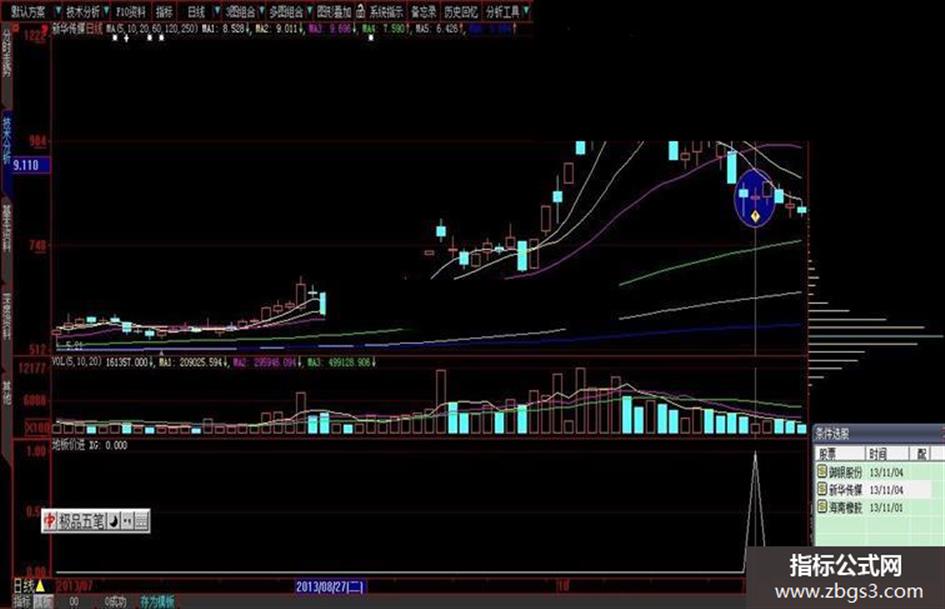Open the 多图组合 layout option
945x609 pixels.
[287, 11]
